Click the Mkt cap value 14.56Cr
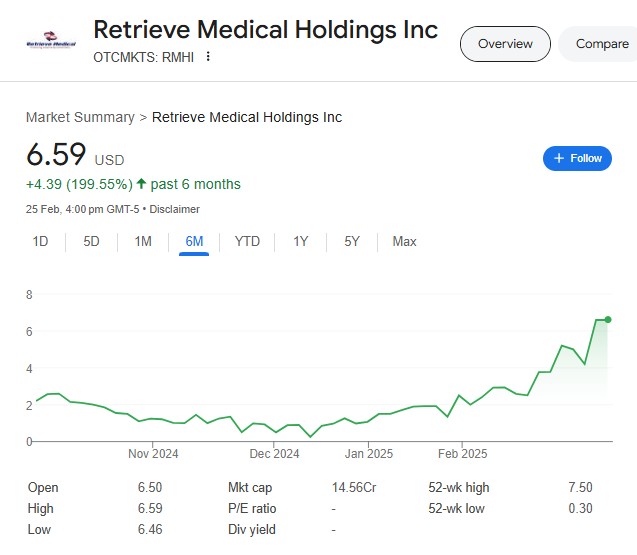This screenshot has height=555, width=637. 354,488
